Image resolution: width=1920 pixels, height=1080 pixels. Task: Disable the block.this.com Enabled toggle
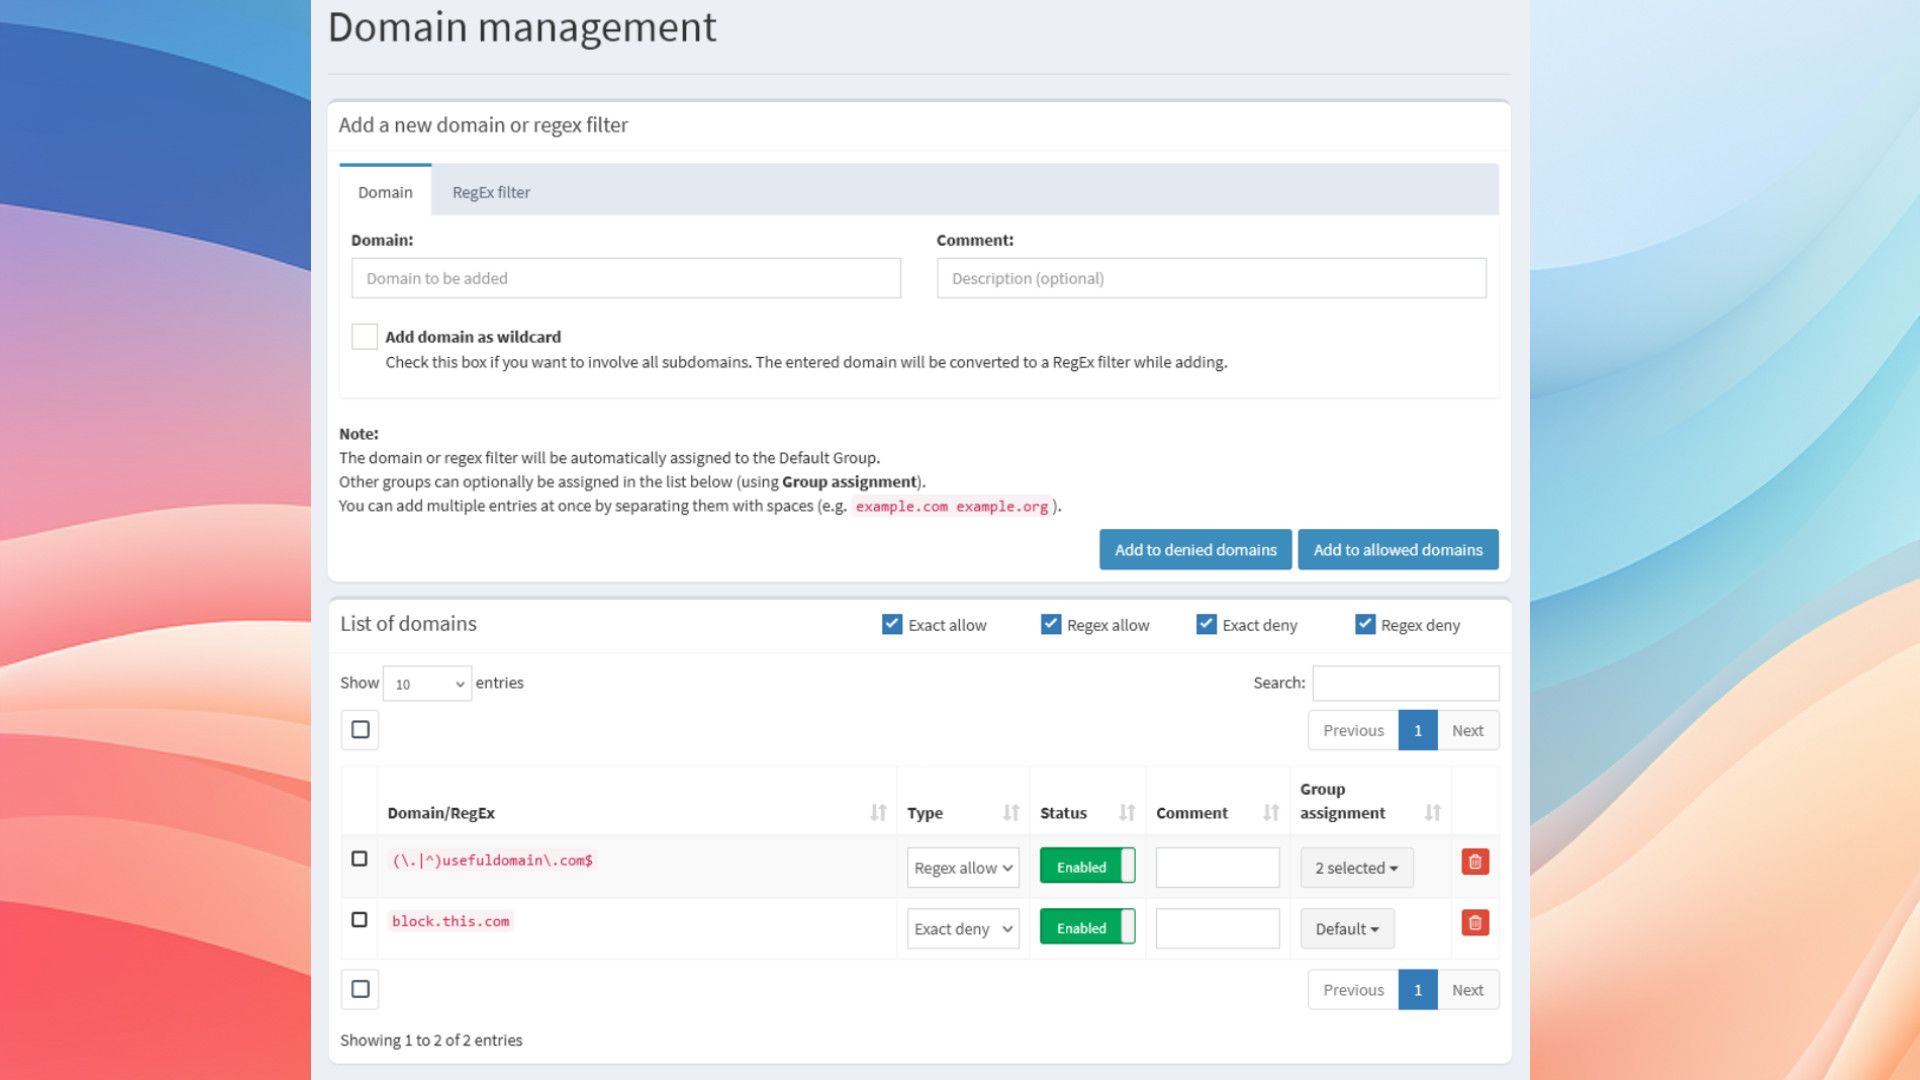click(1087, 928)
